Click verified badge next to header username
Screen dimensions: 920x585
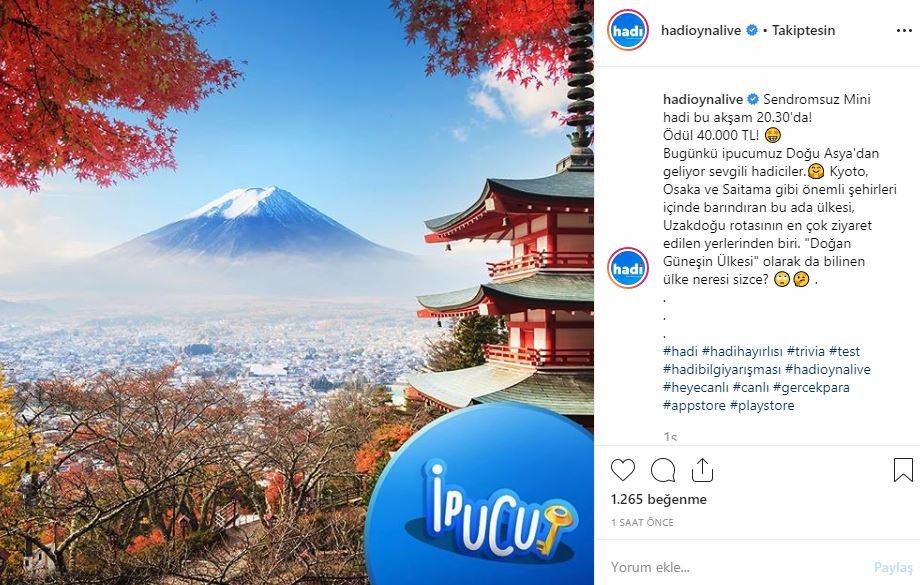point(752,30)
